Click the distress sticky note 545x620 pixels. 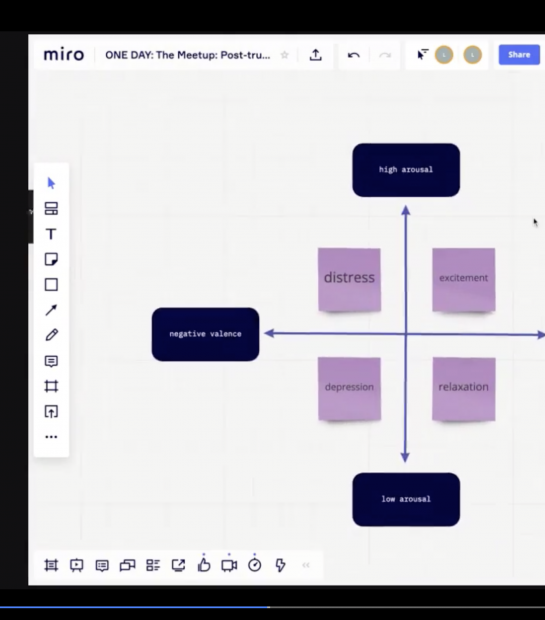click(x=349, y=280)
